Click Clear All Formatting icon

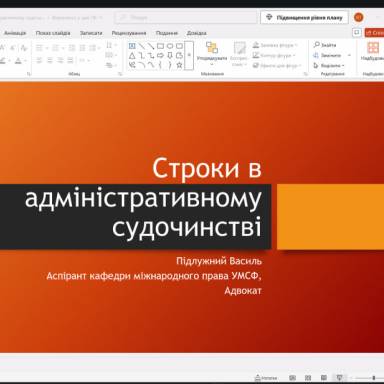(23, 48)
